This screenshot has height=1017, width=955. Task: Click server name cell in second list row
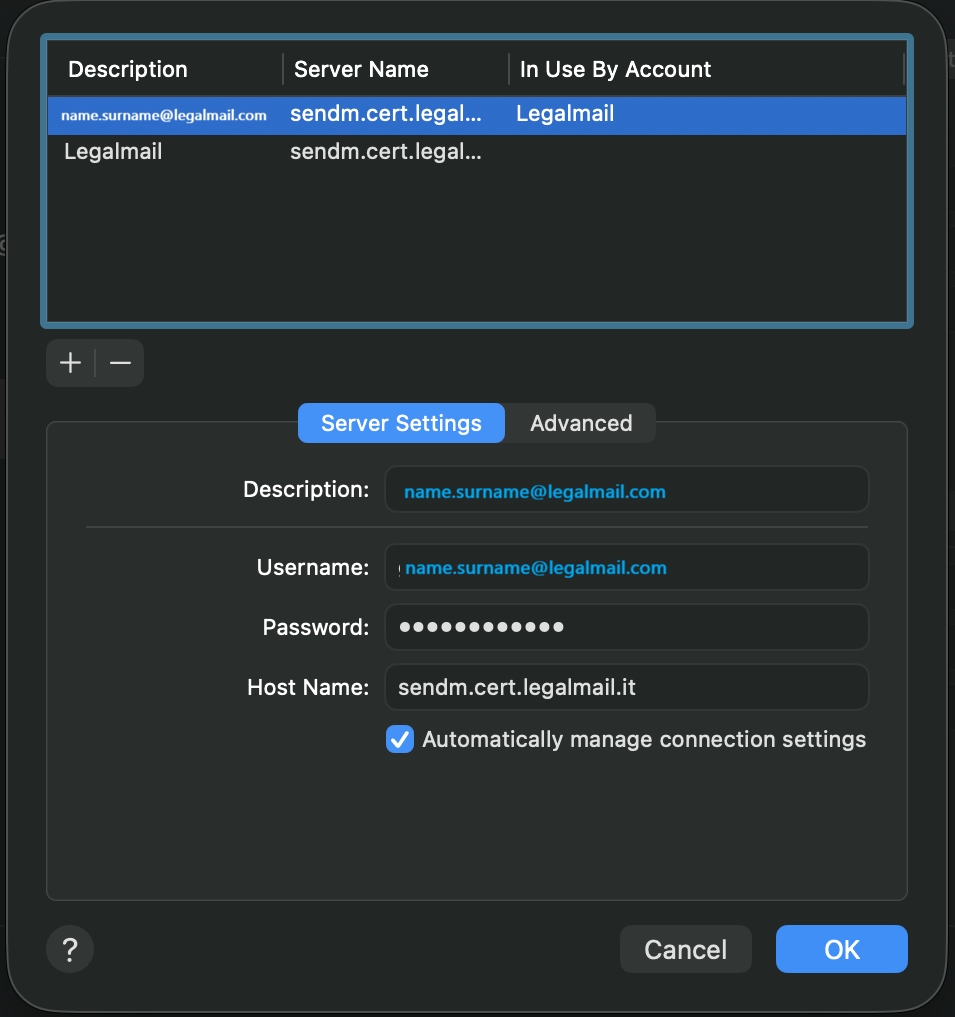pos(386,152)
